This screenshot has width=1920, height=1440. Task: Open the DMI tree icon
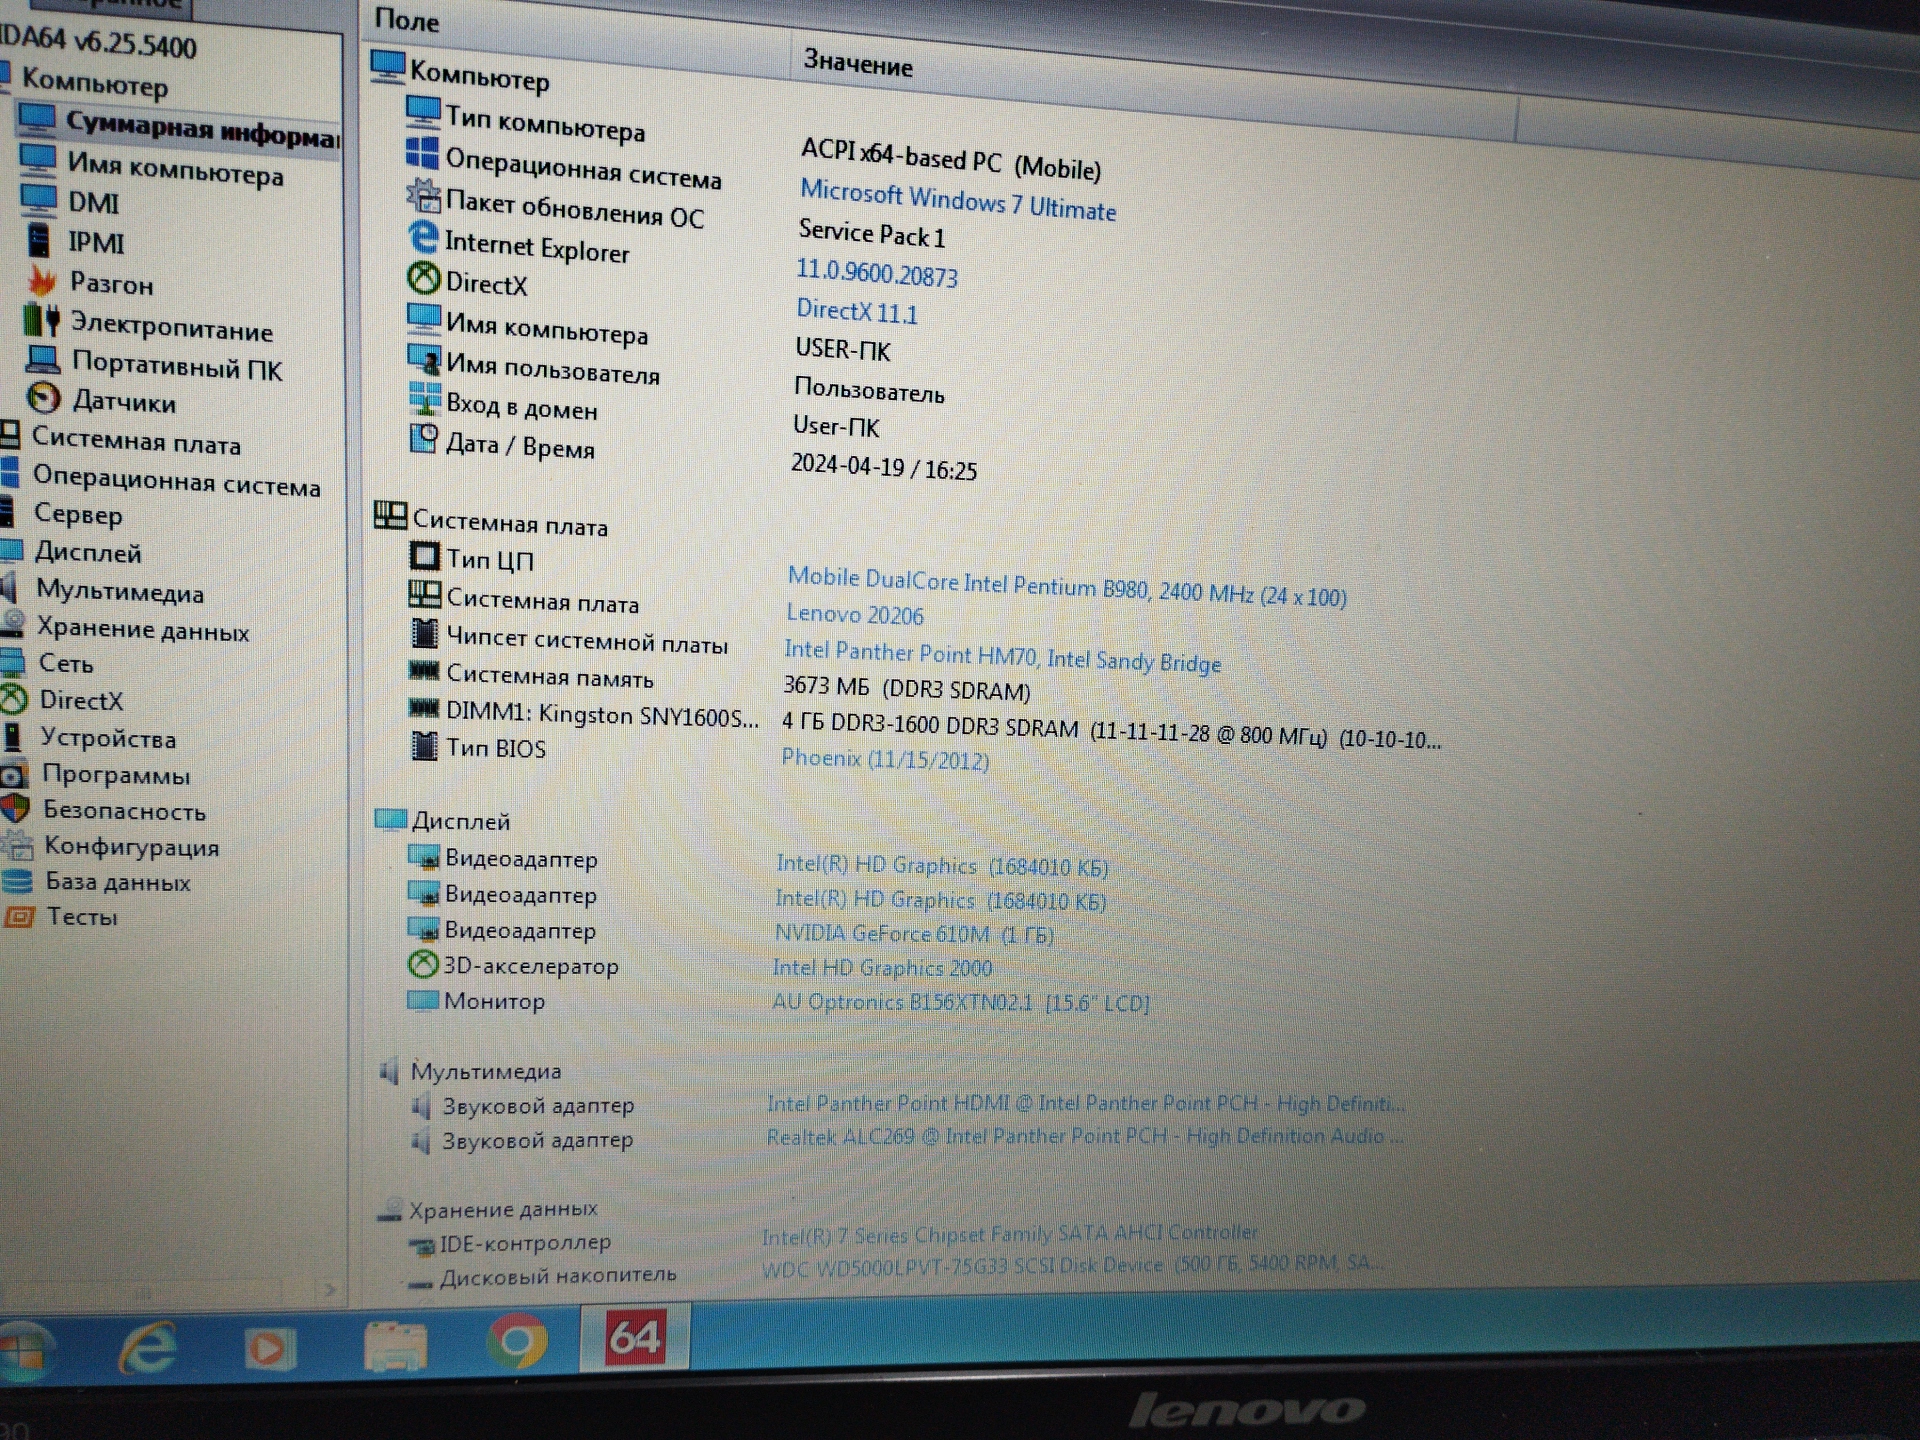click(x=39, y=200)
